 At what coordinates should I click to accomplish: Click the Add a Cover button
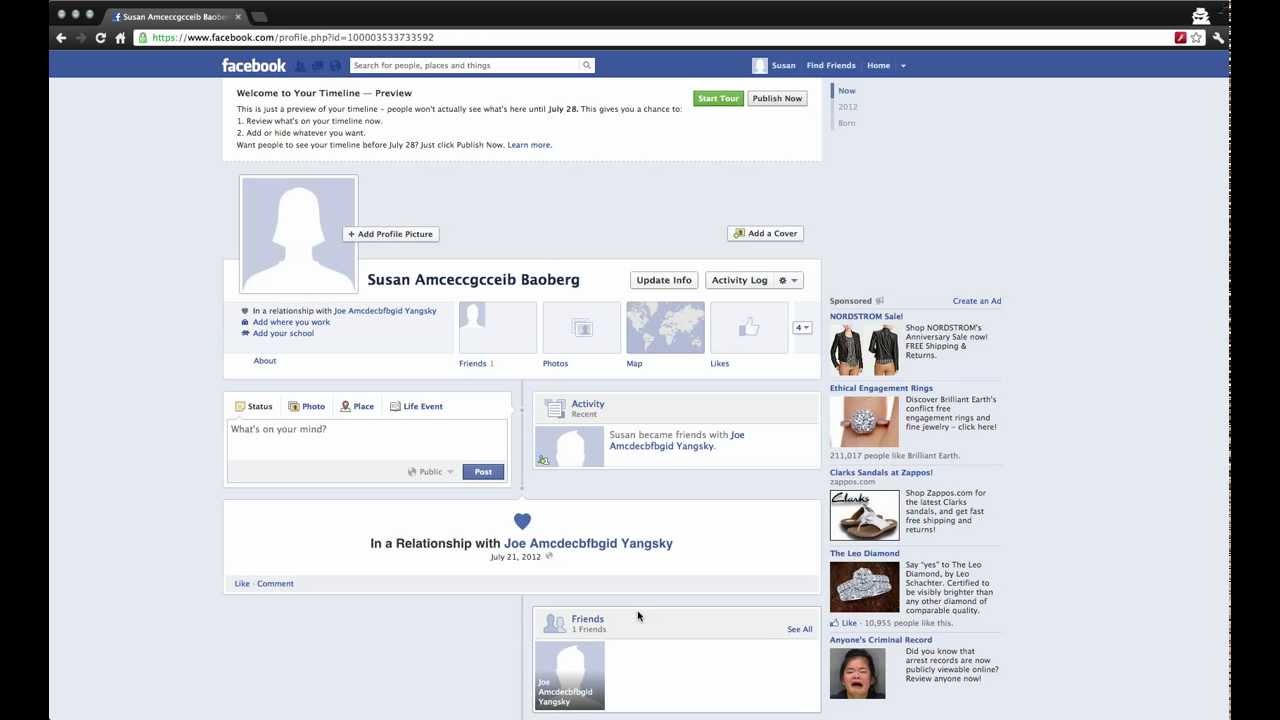pos(765,233)
